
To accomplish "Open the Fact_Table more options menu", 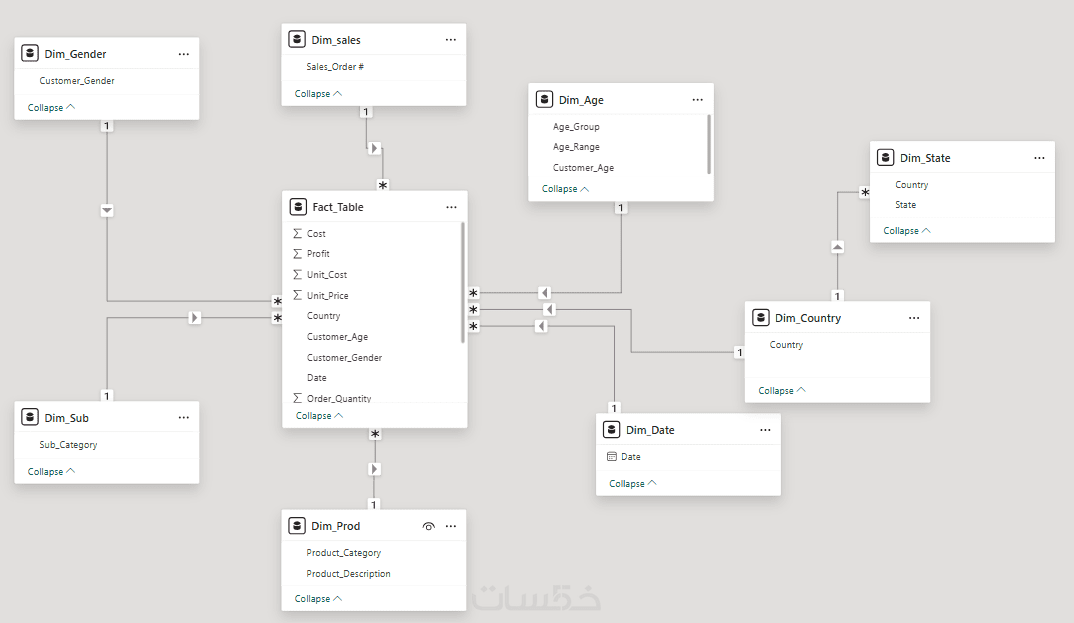I will (451, 207).
